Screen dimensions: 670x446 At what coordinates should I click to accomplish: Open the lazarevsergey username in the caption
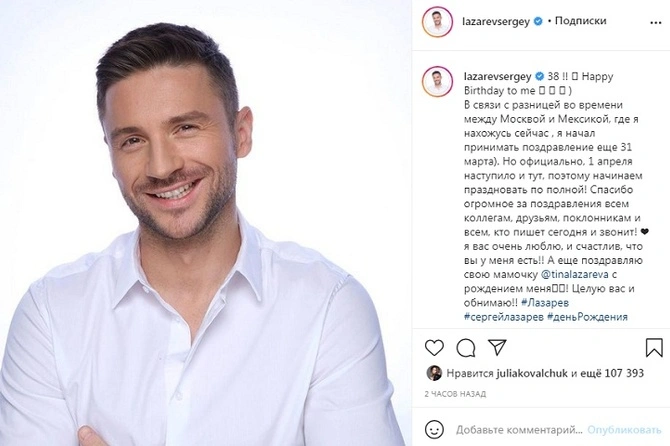497,76
